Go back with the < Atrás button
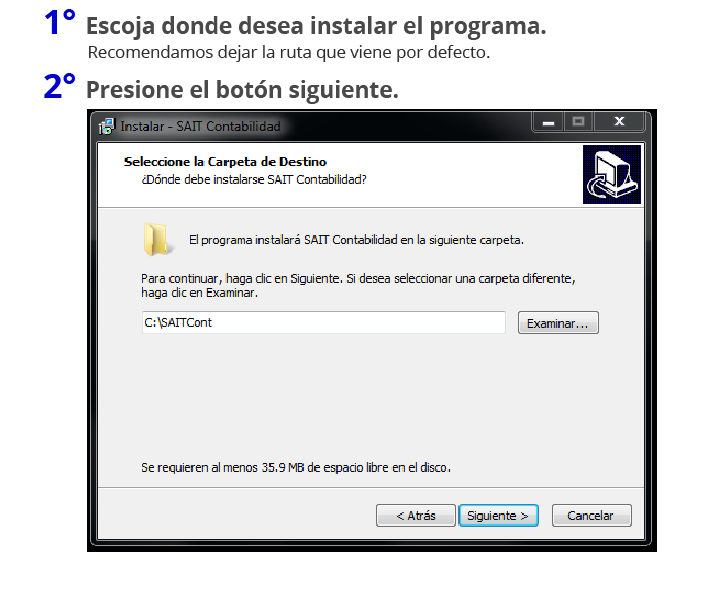This screenshot has width=701, height=594. 416,515
